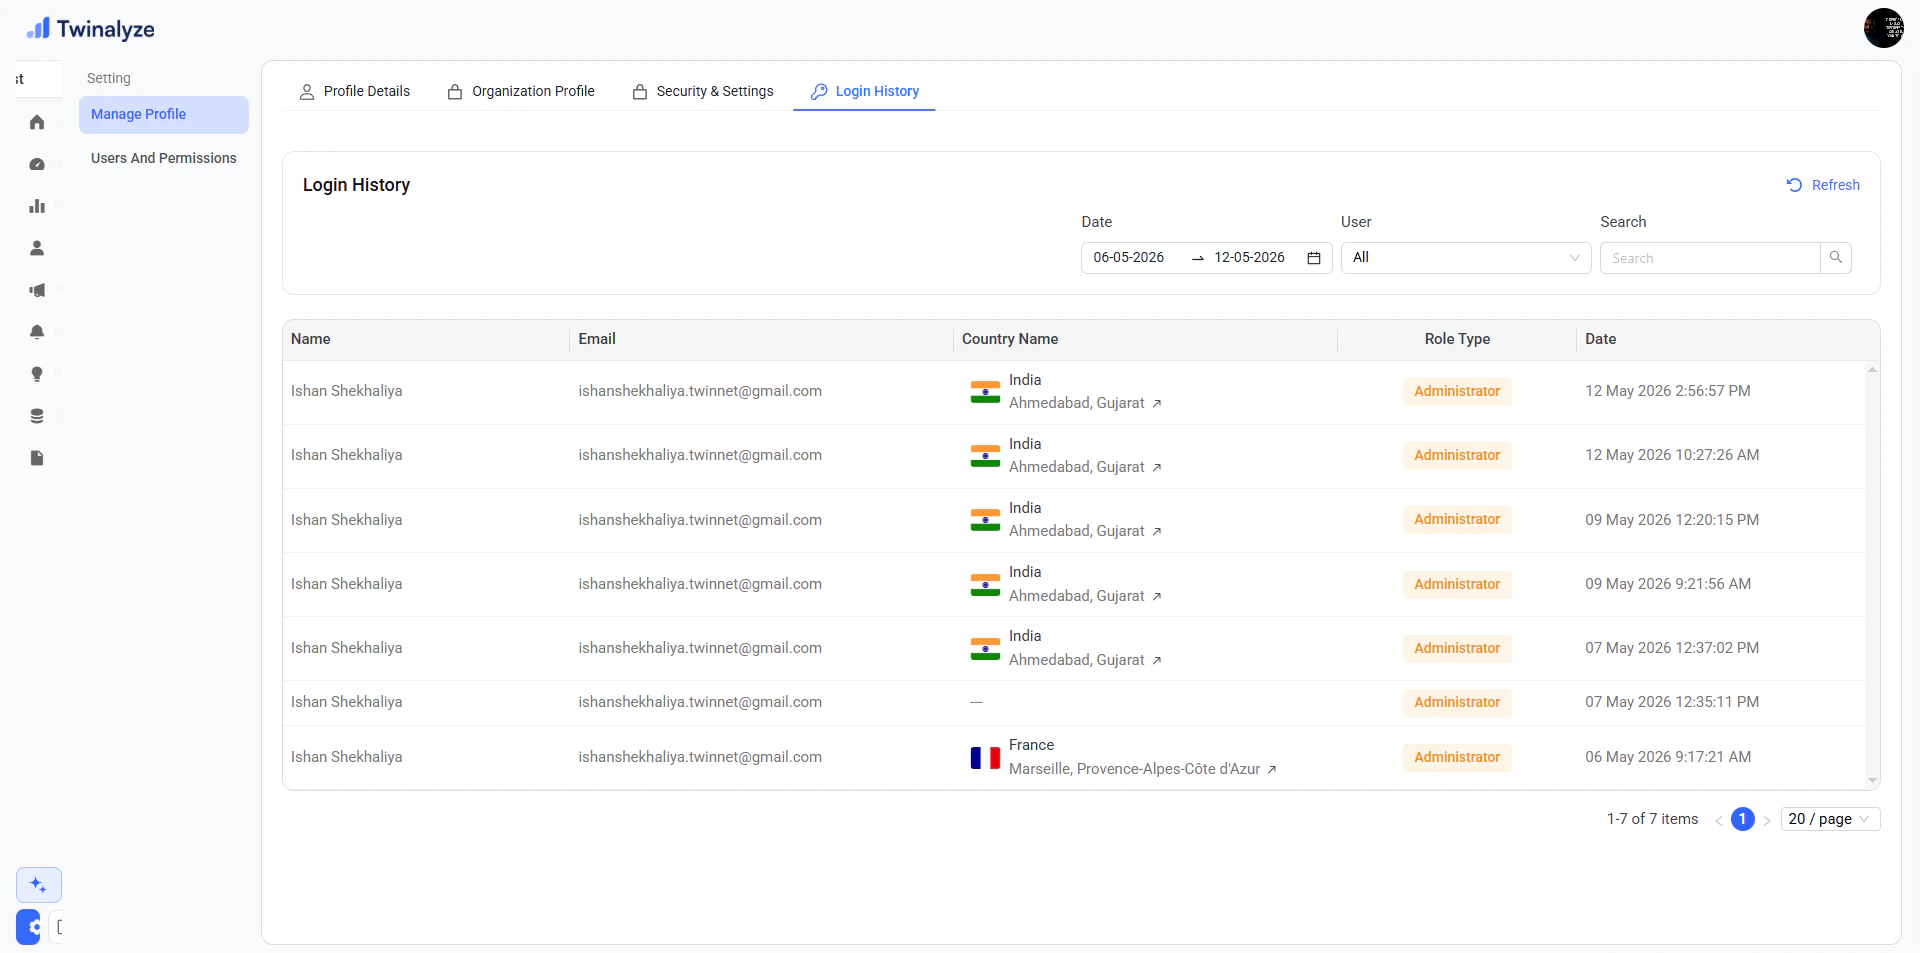1920x953 pixels.
Task: Open location link for 2:56:57 PM login
Action: click(x=1157, y=404)
